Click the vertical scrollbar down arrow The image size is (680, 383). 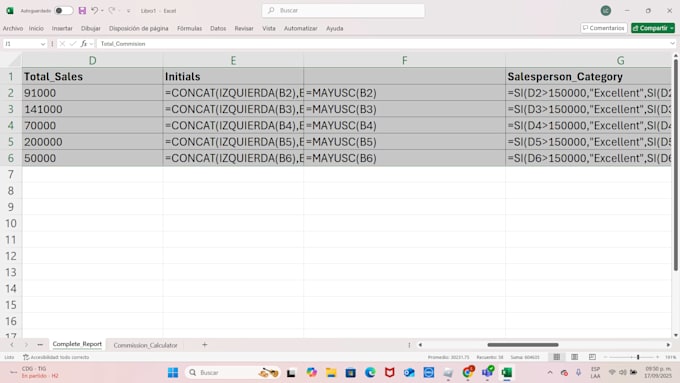676,335
